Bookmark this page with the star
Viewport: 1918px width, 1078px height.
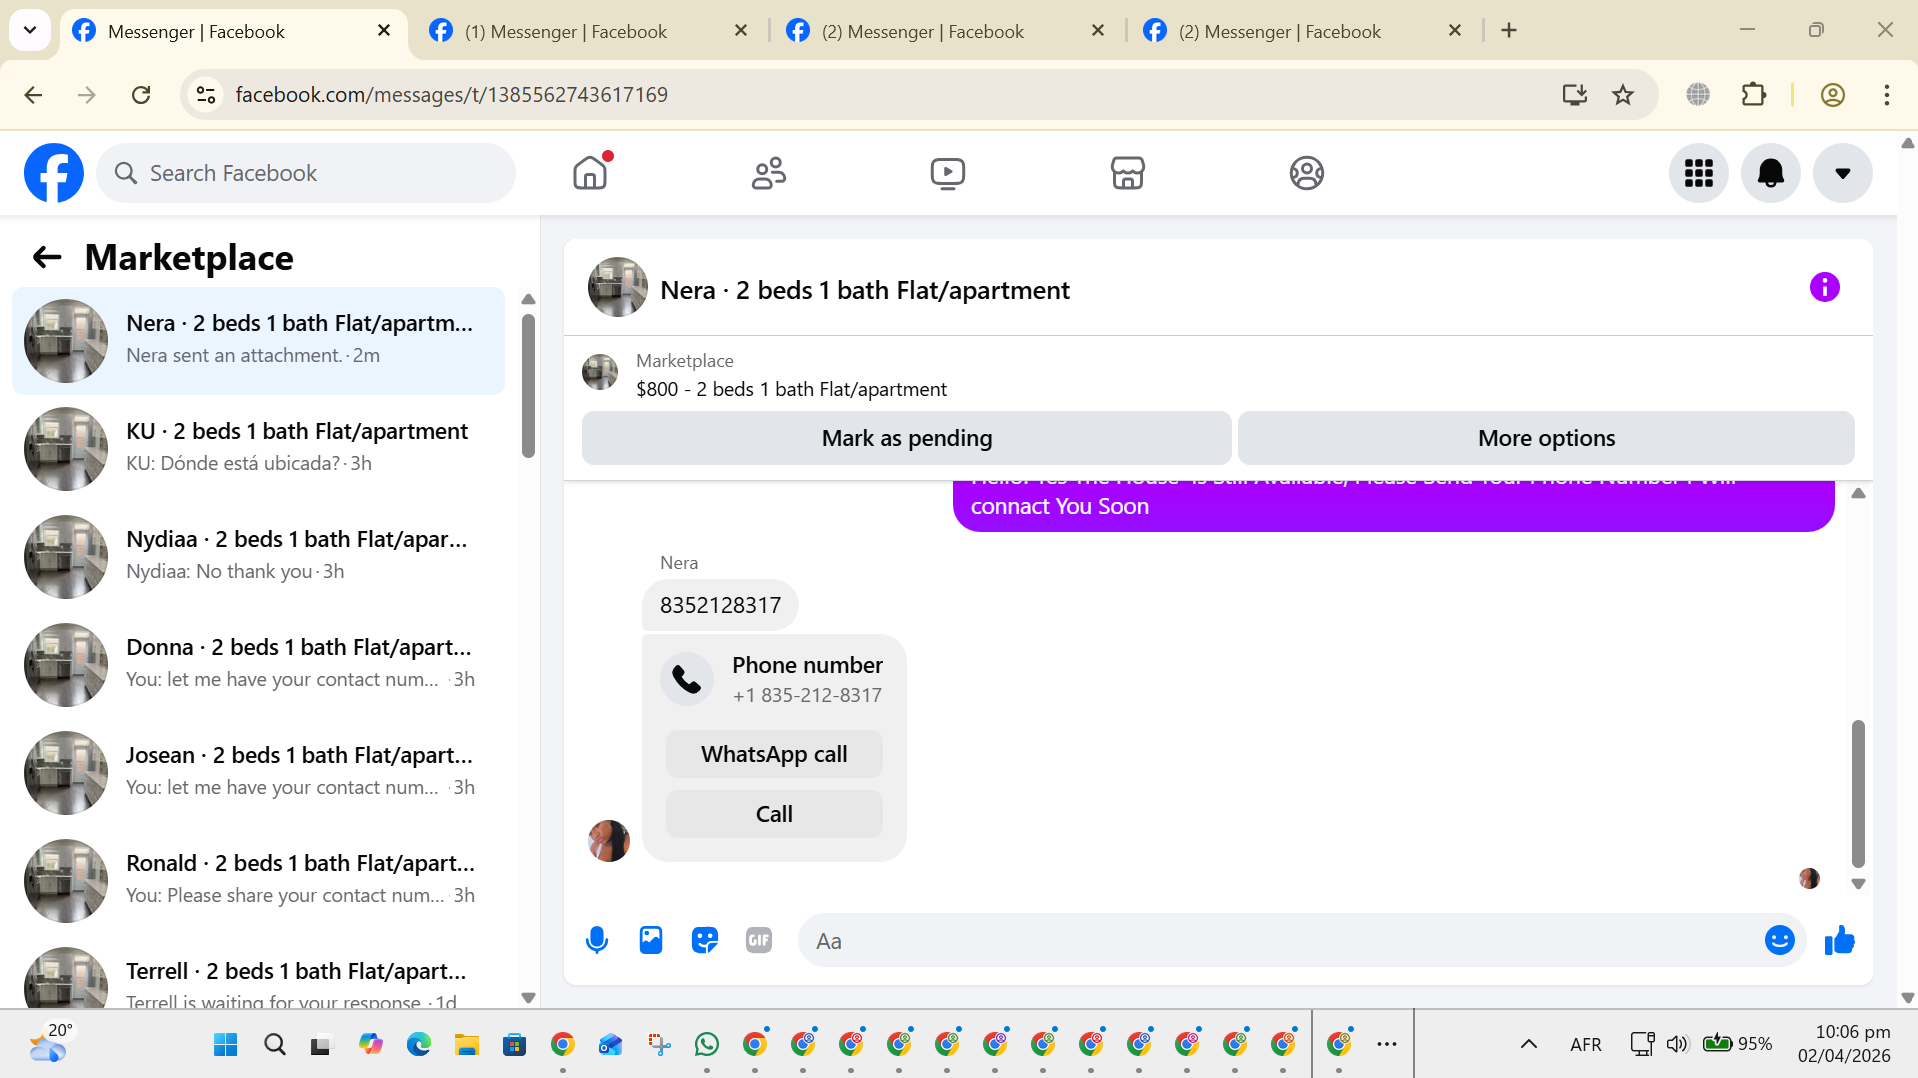(1623, 95)
